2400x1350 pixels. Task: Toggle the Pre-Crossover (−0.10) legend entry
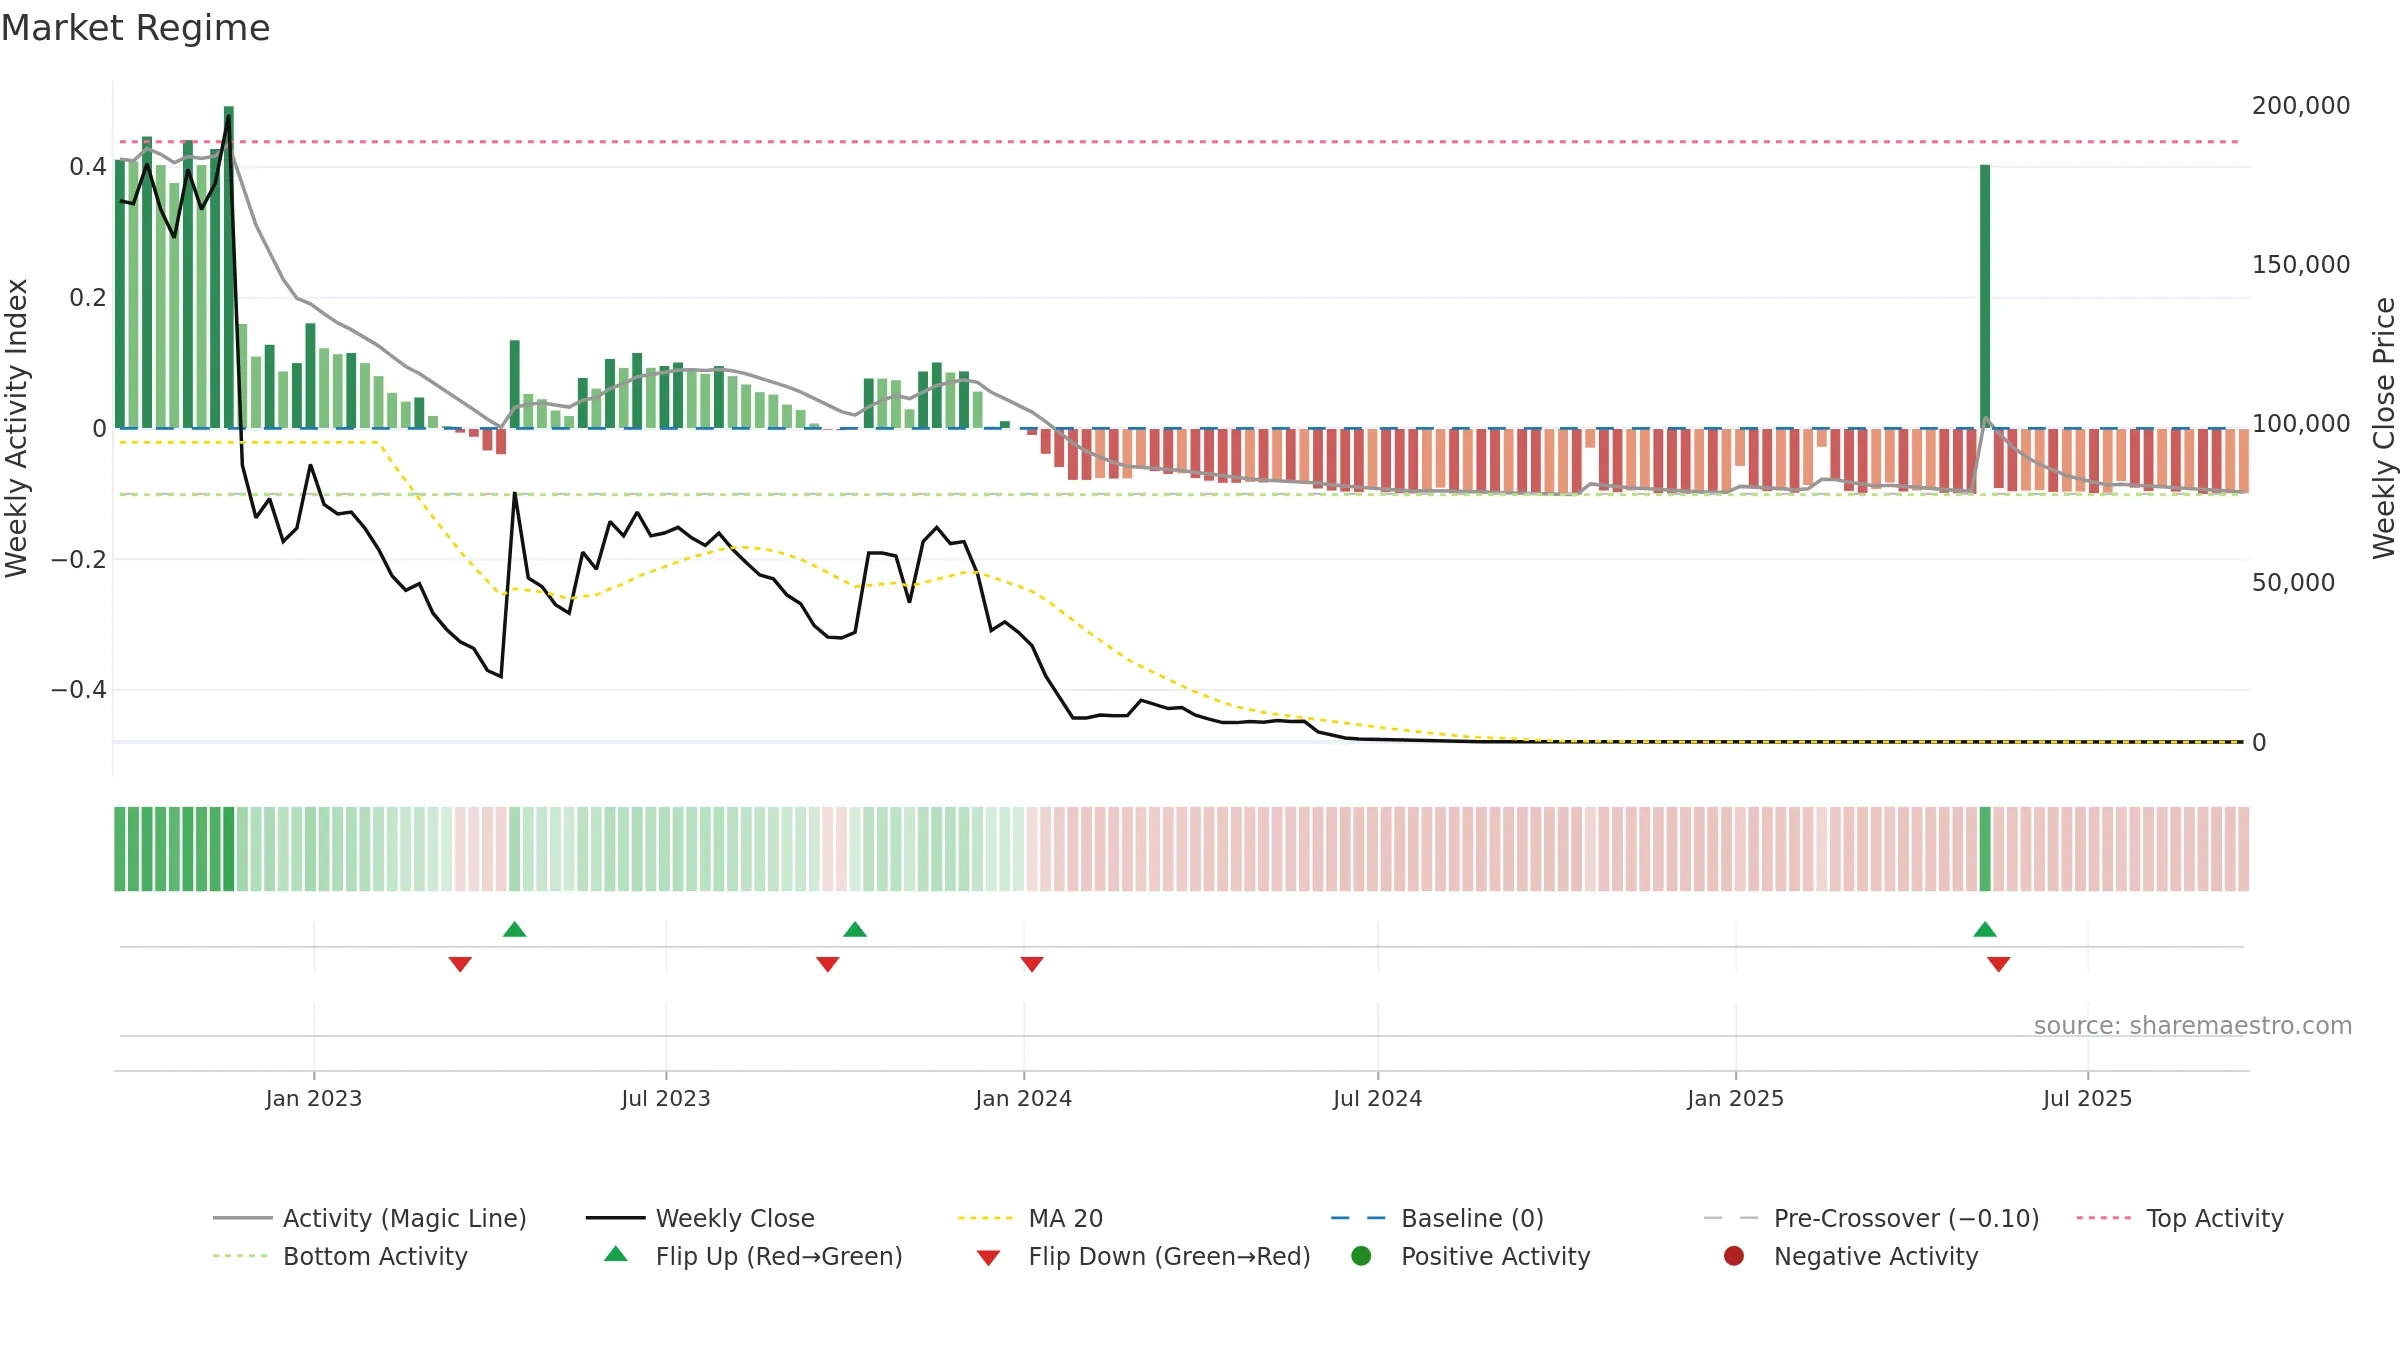pyautogui.click(x=1871, y=1218)
